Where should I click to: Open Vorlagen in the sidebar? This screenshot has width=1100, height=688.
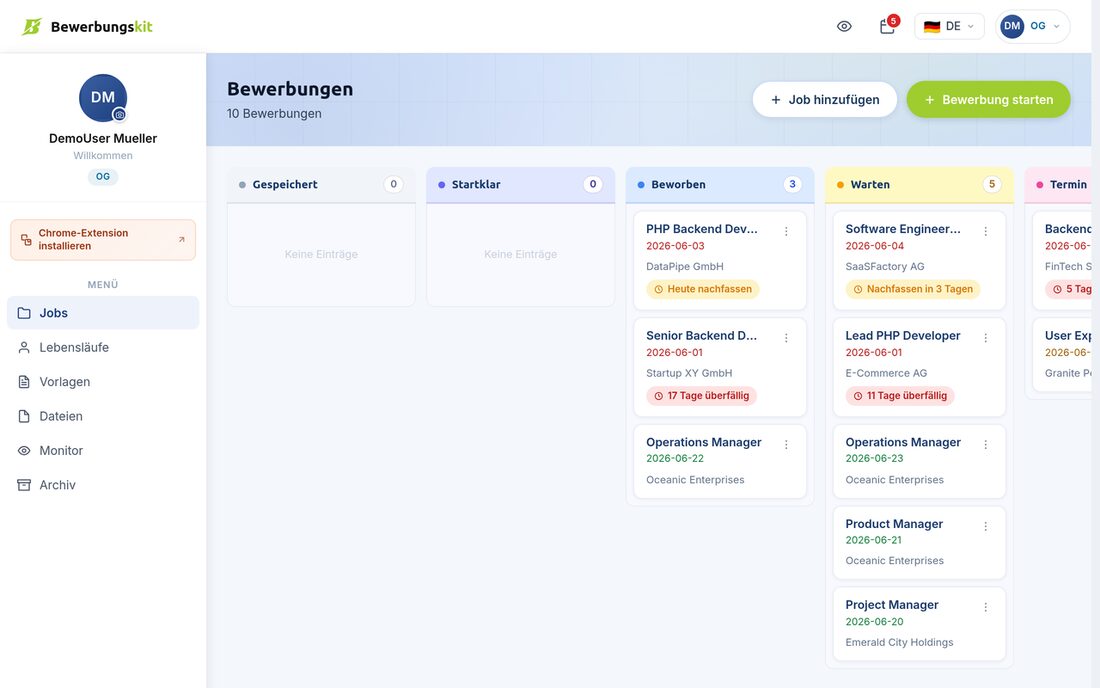102,382
